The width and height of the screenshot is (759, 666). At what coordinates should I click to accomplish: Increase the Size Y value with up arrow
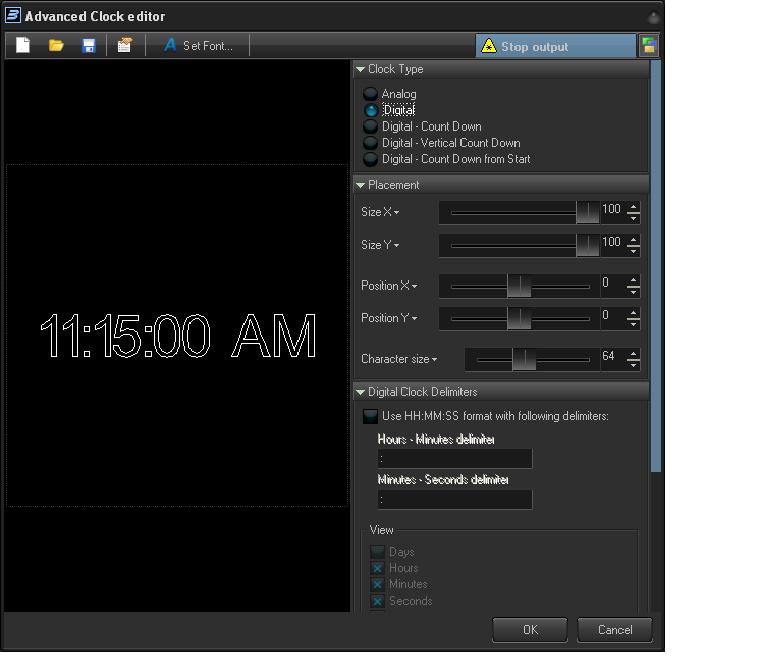(x=633, y=239)
